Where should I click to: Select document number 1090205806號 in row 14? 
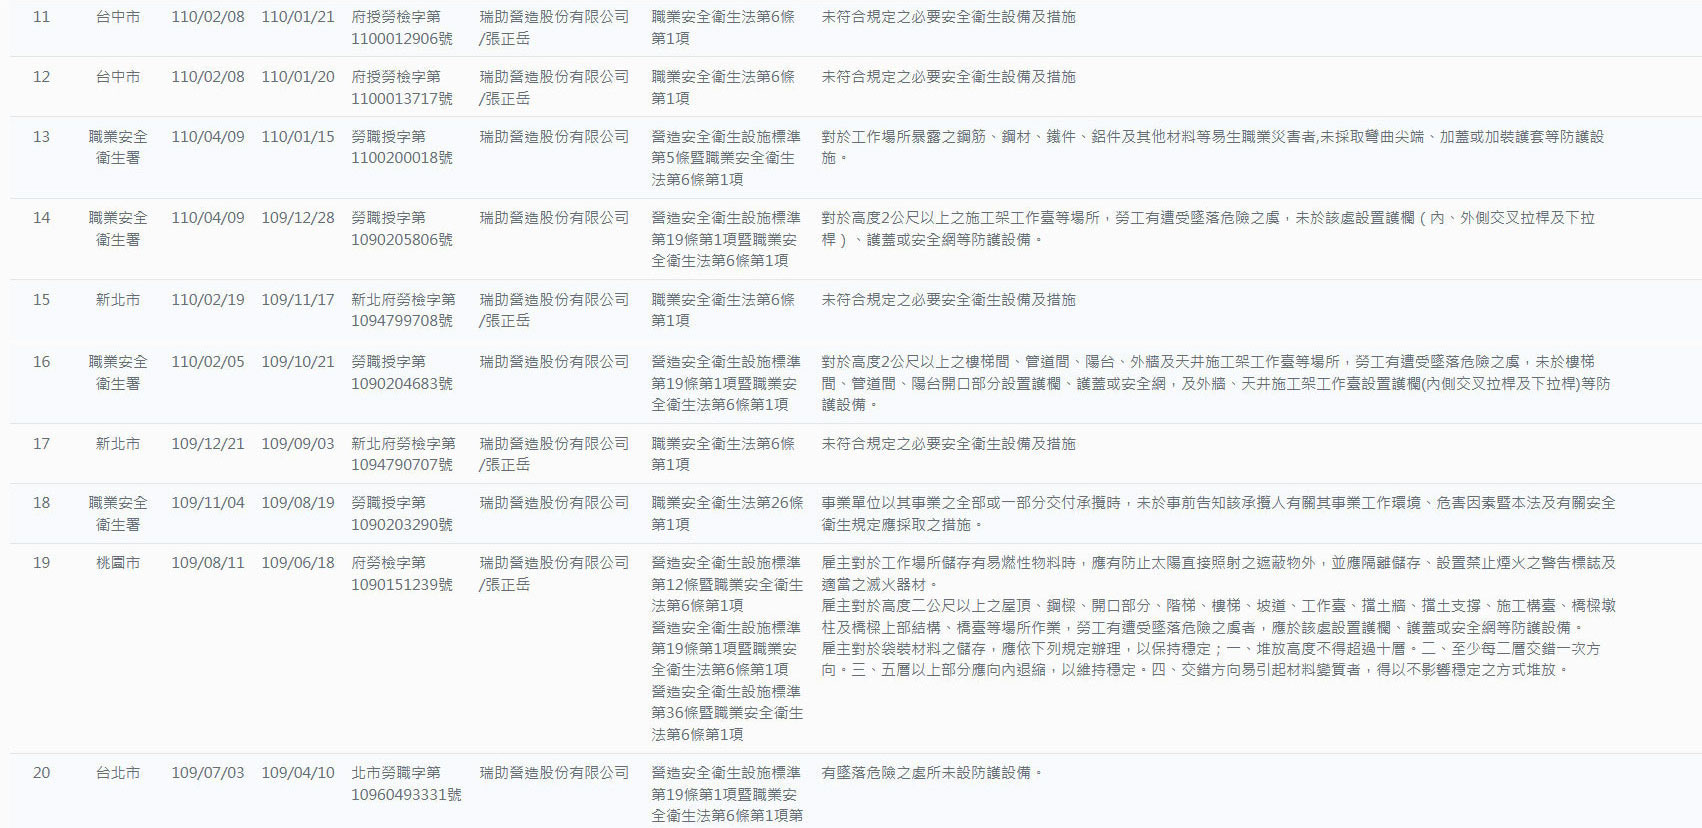pyautogui.click(x=401, y=240)
